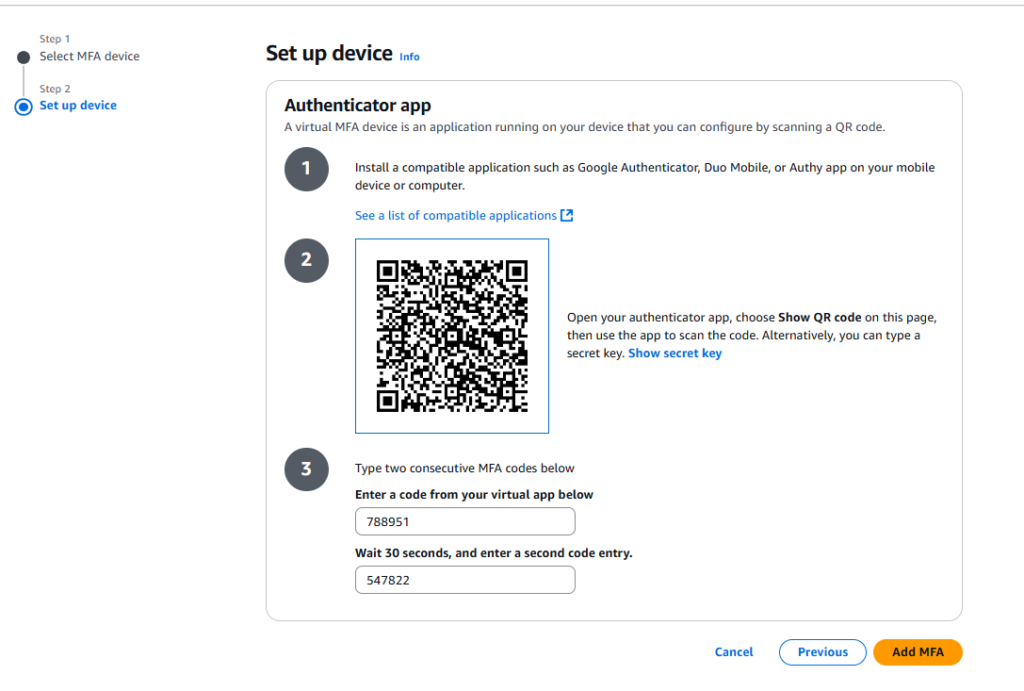Open the Info link next to heading
1024x691 pixels.
click(x=409, y=57)
